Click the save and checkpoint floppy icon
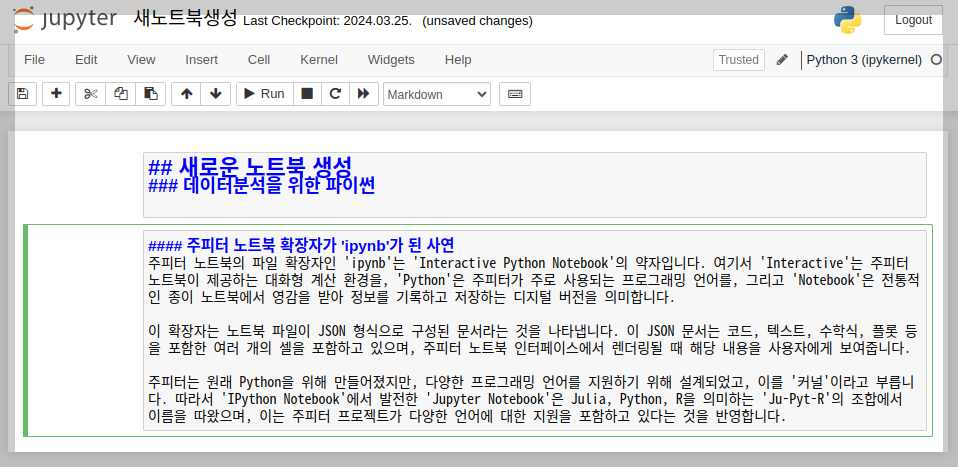This screenshot has width=958, height=467. pos(23,94)
